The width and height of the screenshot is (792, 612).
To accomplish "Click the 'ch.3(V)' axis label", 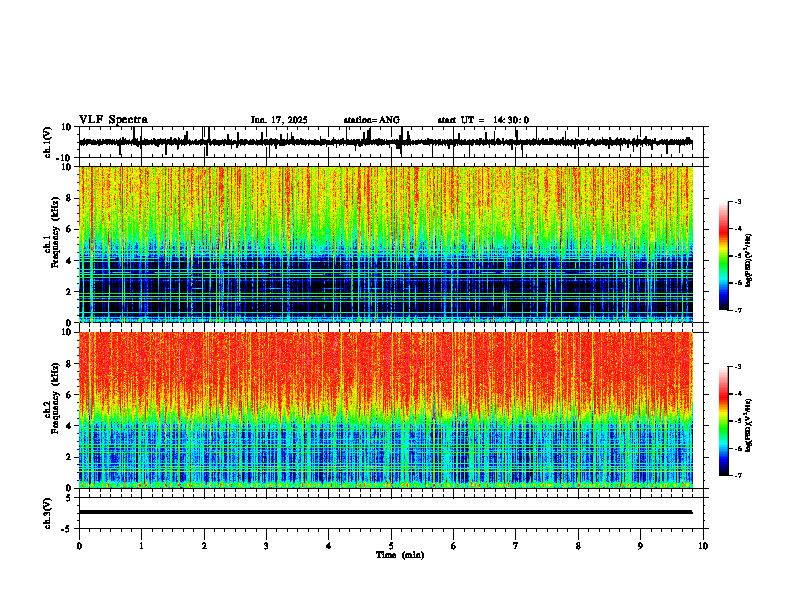I will coord(48,513).
